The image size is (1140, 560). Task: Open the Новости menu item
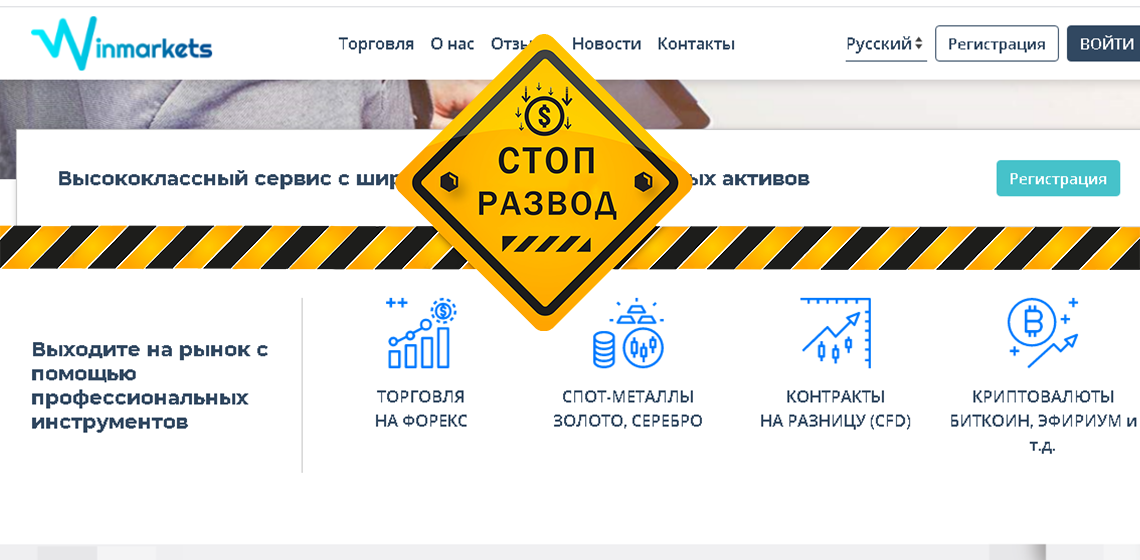pos(606,44)
